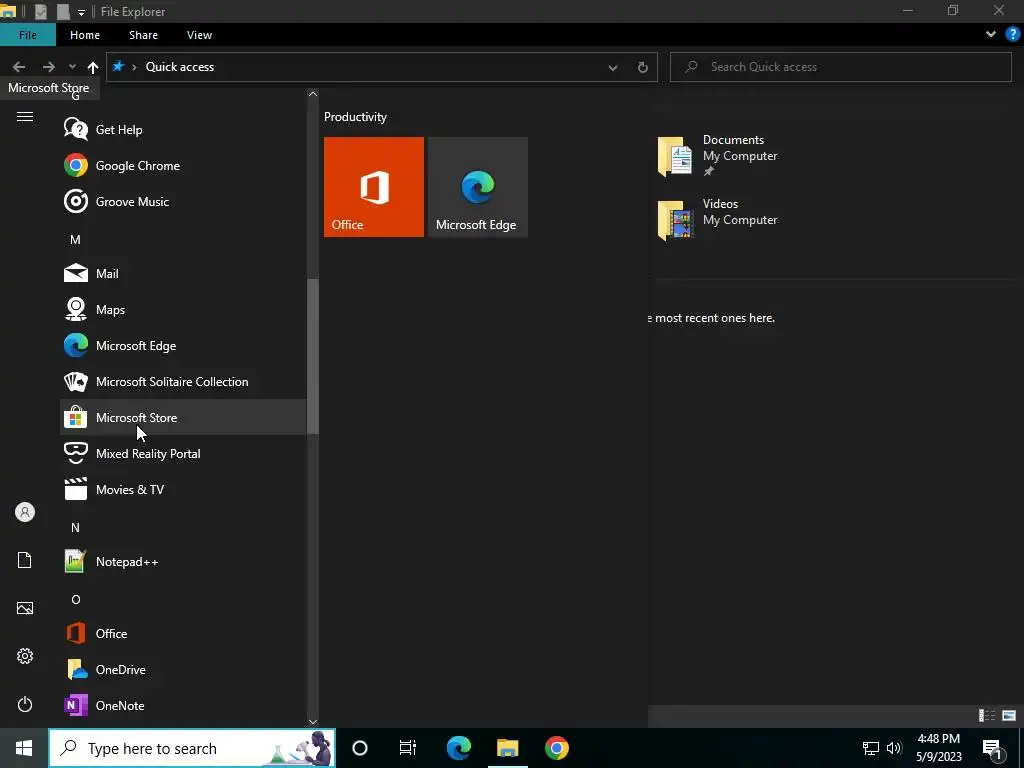
Task: Open Movies & TV app
Action: click(x=183, y=489)
